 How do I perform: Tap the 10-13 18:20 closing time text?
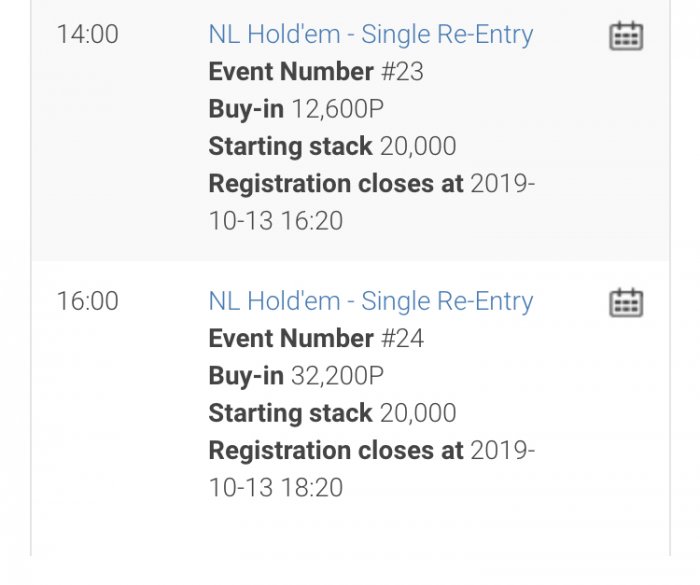(x=275, y=488)
